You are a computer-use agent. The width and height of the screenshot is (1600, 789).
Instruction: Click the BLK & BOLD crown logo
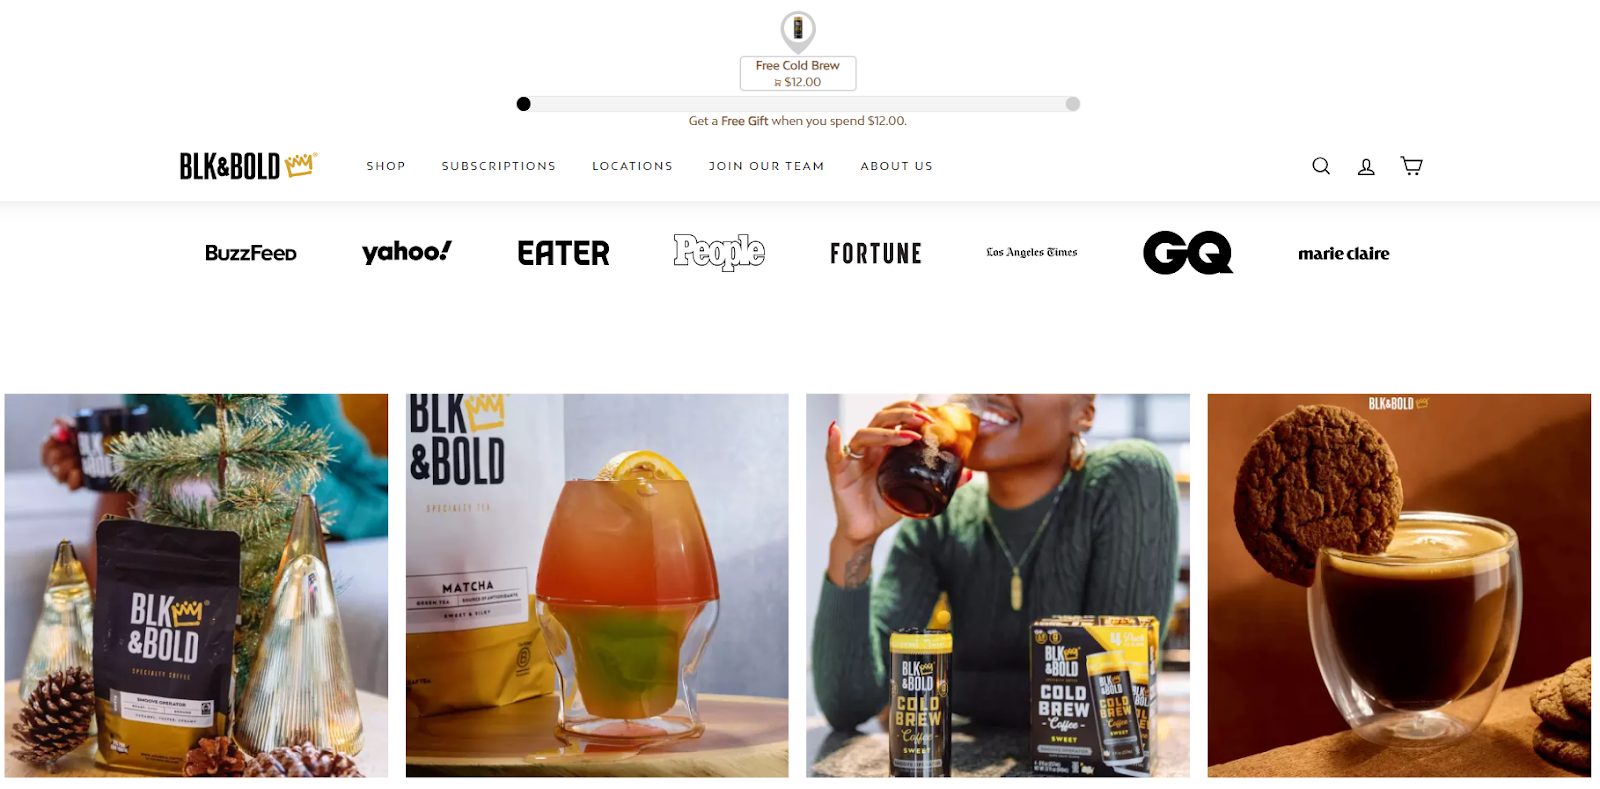[x=248, y=166]
